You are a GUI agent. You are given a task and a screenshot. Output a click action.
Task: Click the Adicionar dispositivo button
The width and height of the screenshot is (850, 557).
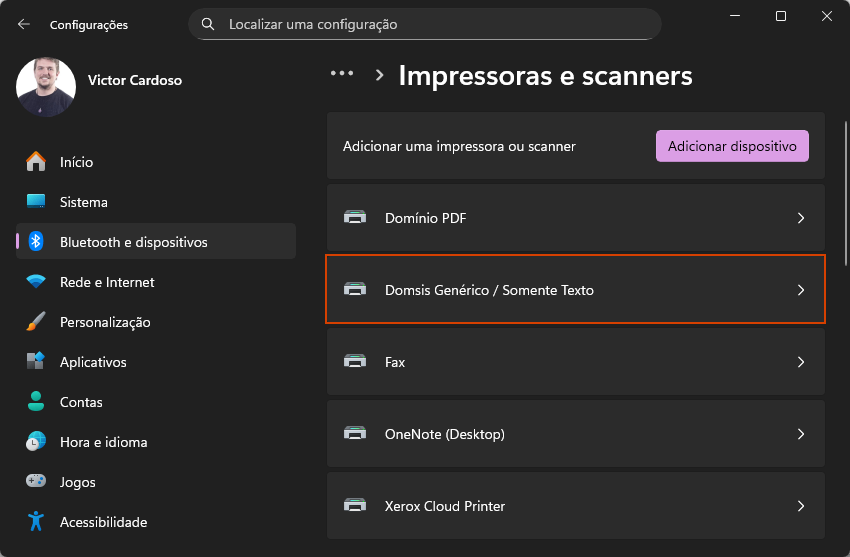click(x=732, y=146)
